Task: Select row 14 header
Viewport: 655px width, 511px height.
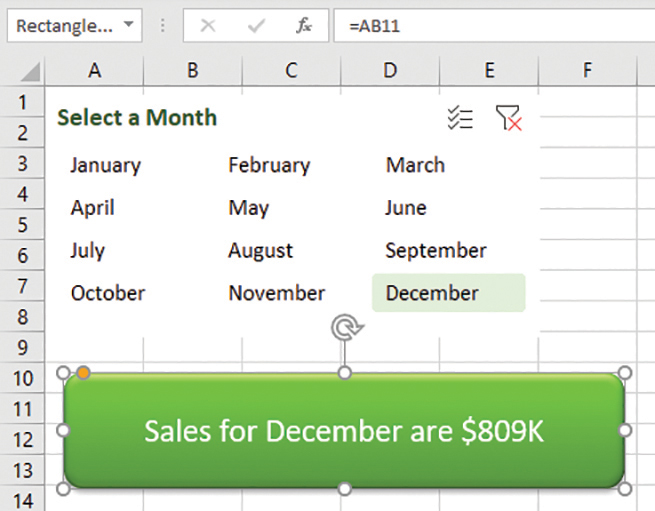Action: (23, 501)
